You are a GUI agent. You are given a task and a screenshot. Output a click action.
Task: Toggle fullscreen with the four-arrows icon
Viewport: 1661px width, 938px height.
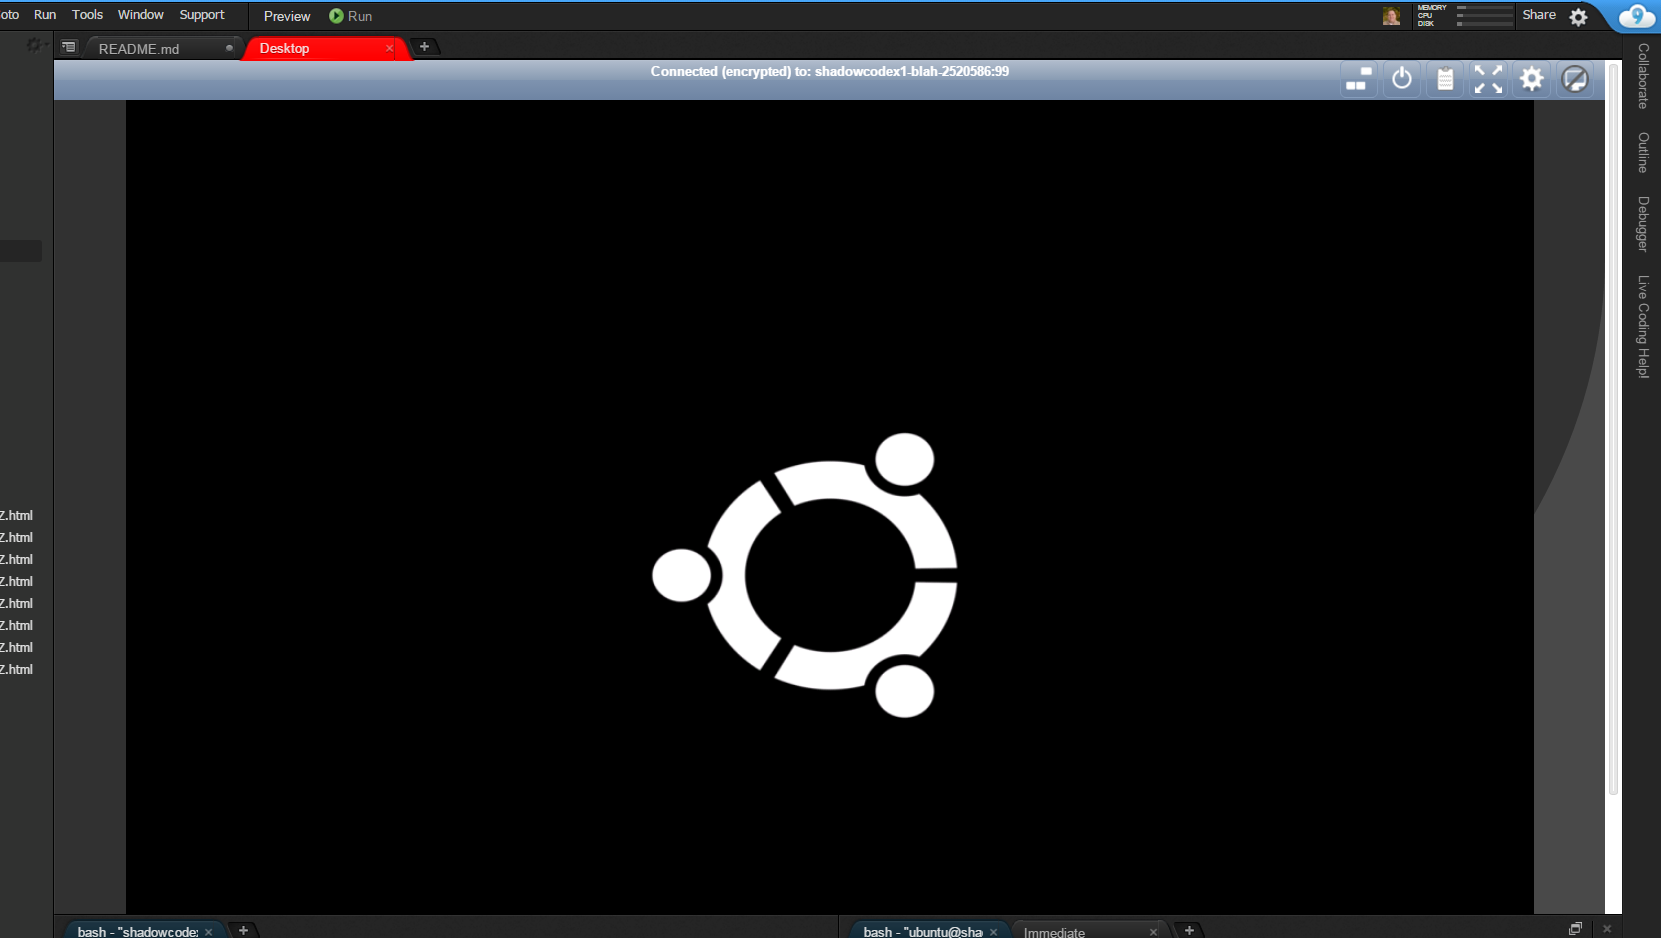[1488, 79]
